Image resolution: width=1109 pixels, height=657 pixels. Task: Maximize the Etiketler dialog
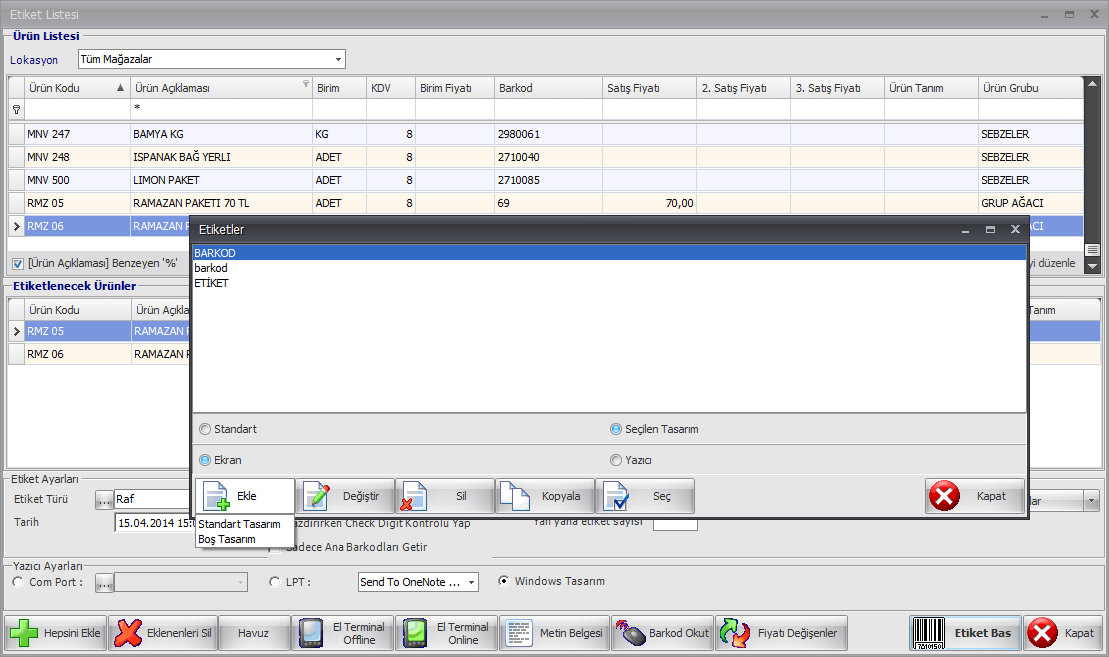click(990, 230)
